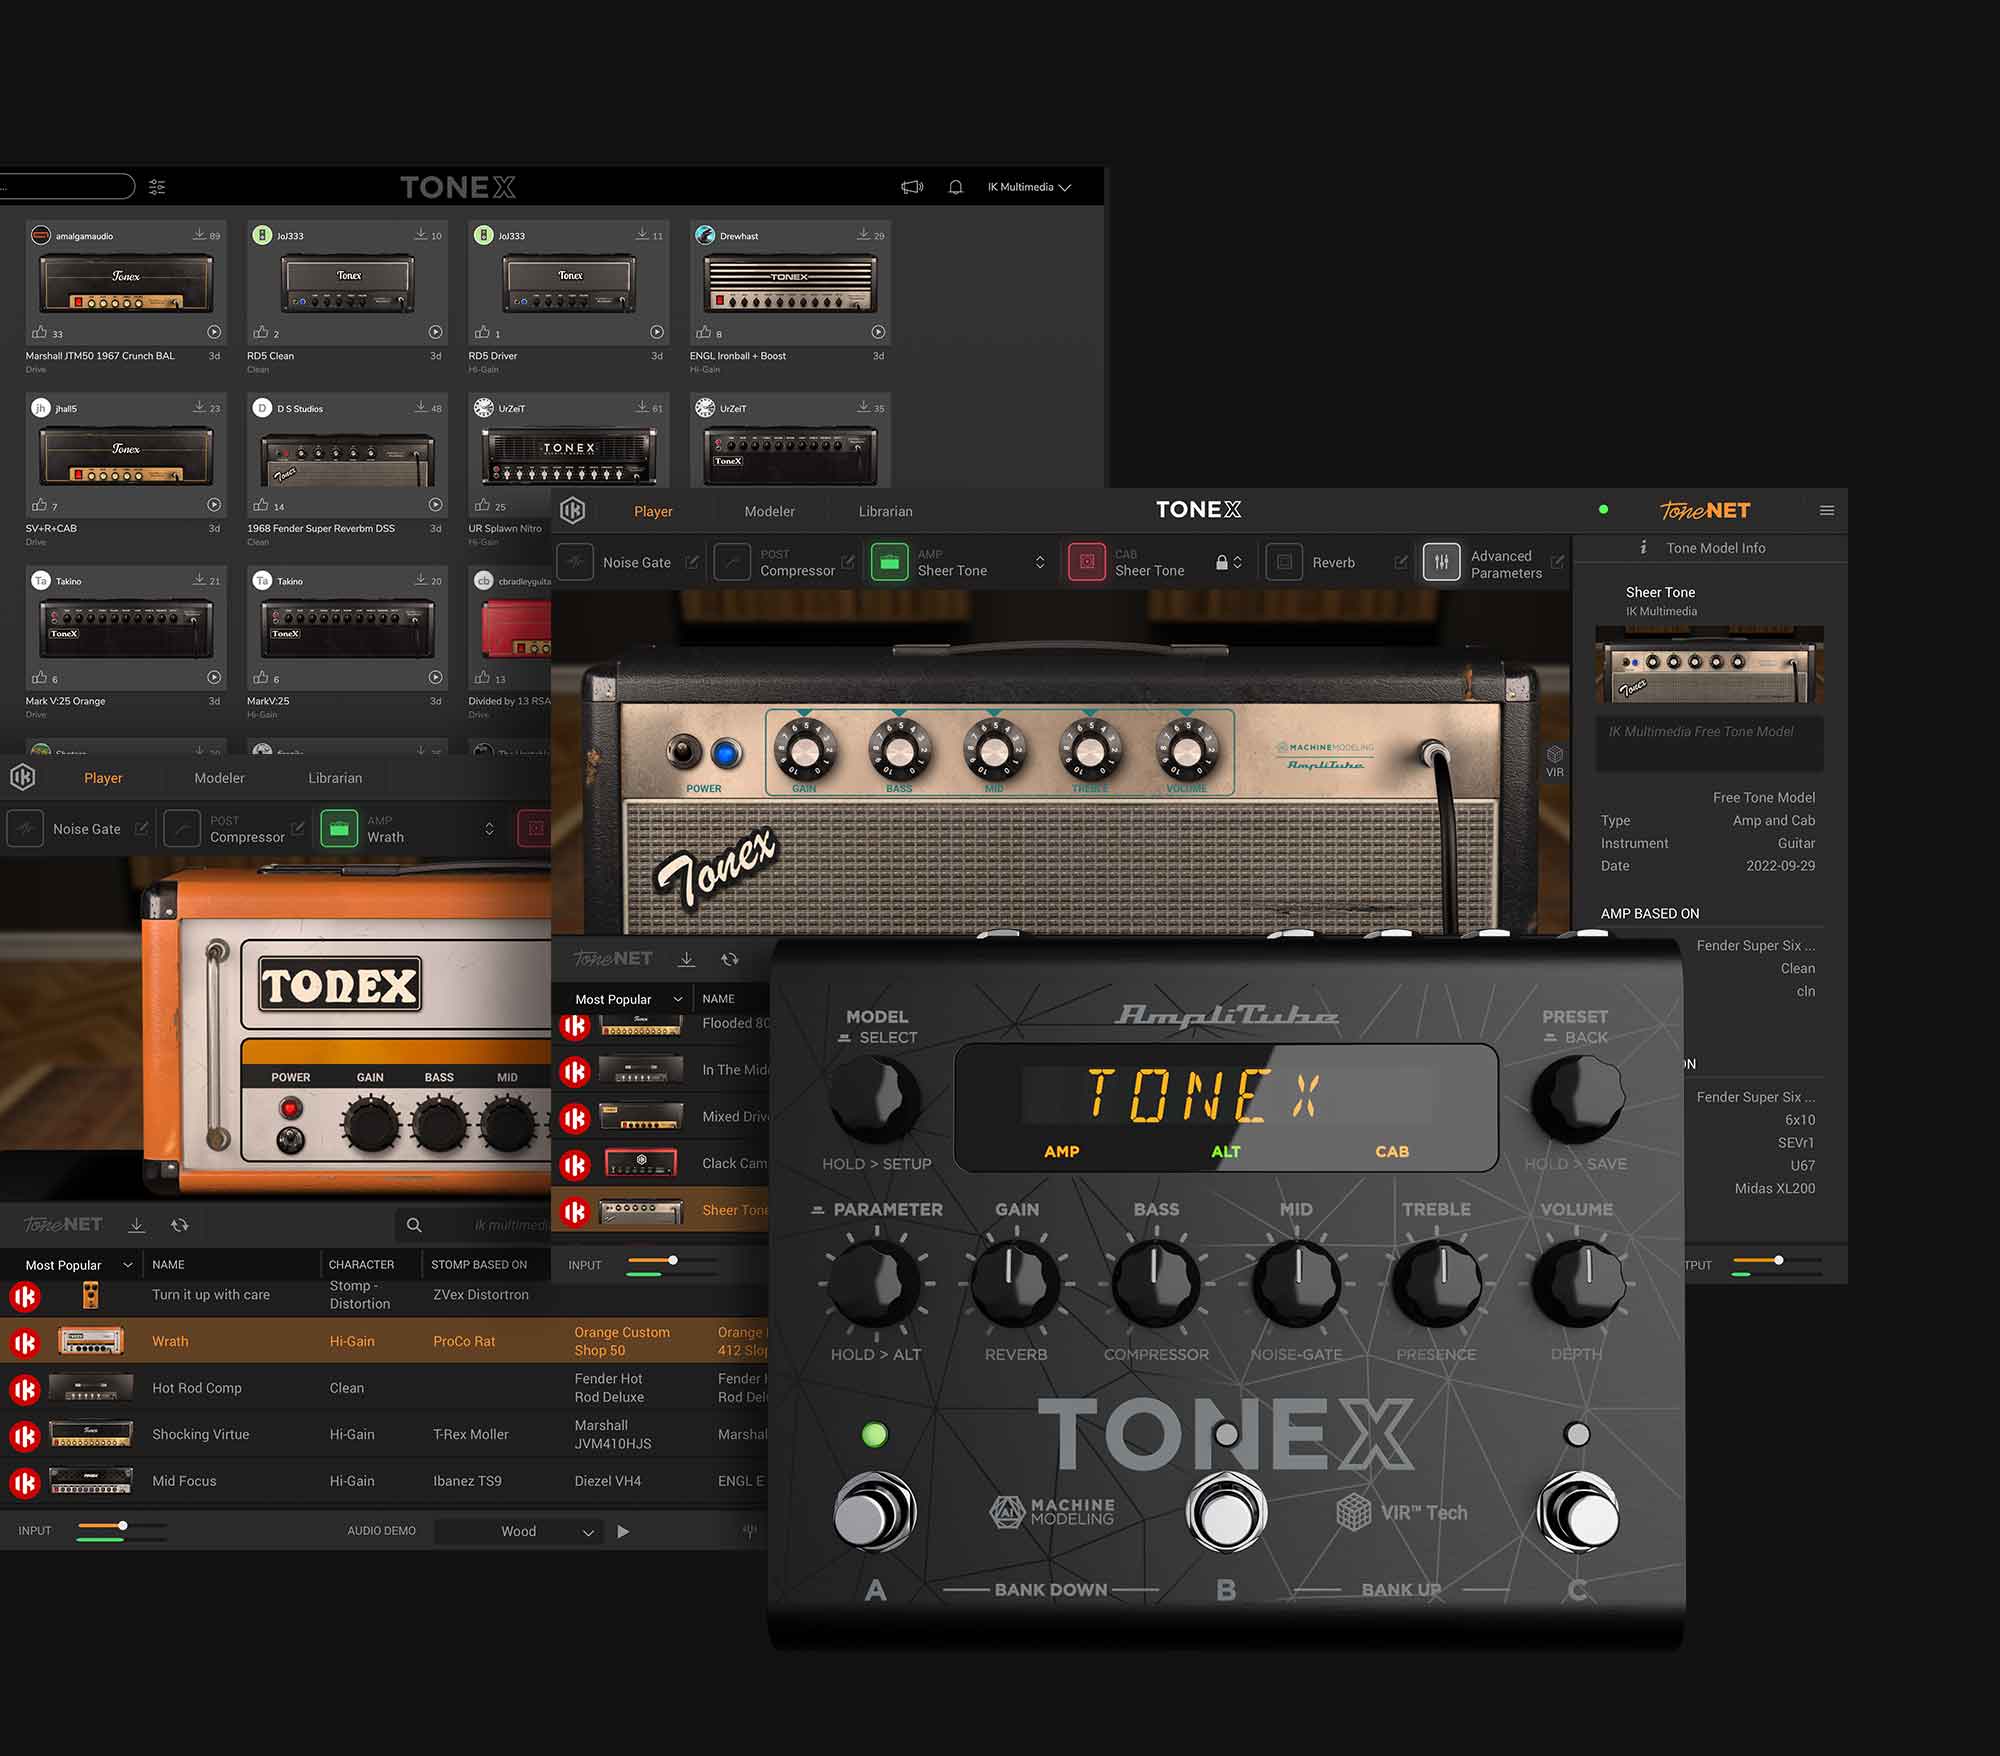2000x1756 pixels.
Task: Select the Sheer Tone row in list
Action: point(660,1210)
